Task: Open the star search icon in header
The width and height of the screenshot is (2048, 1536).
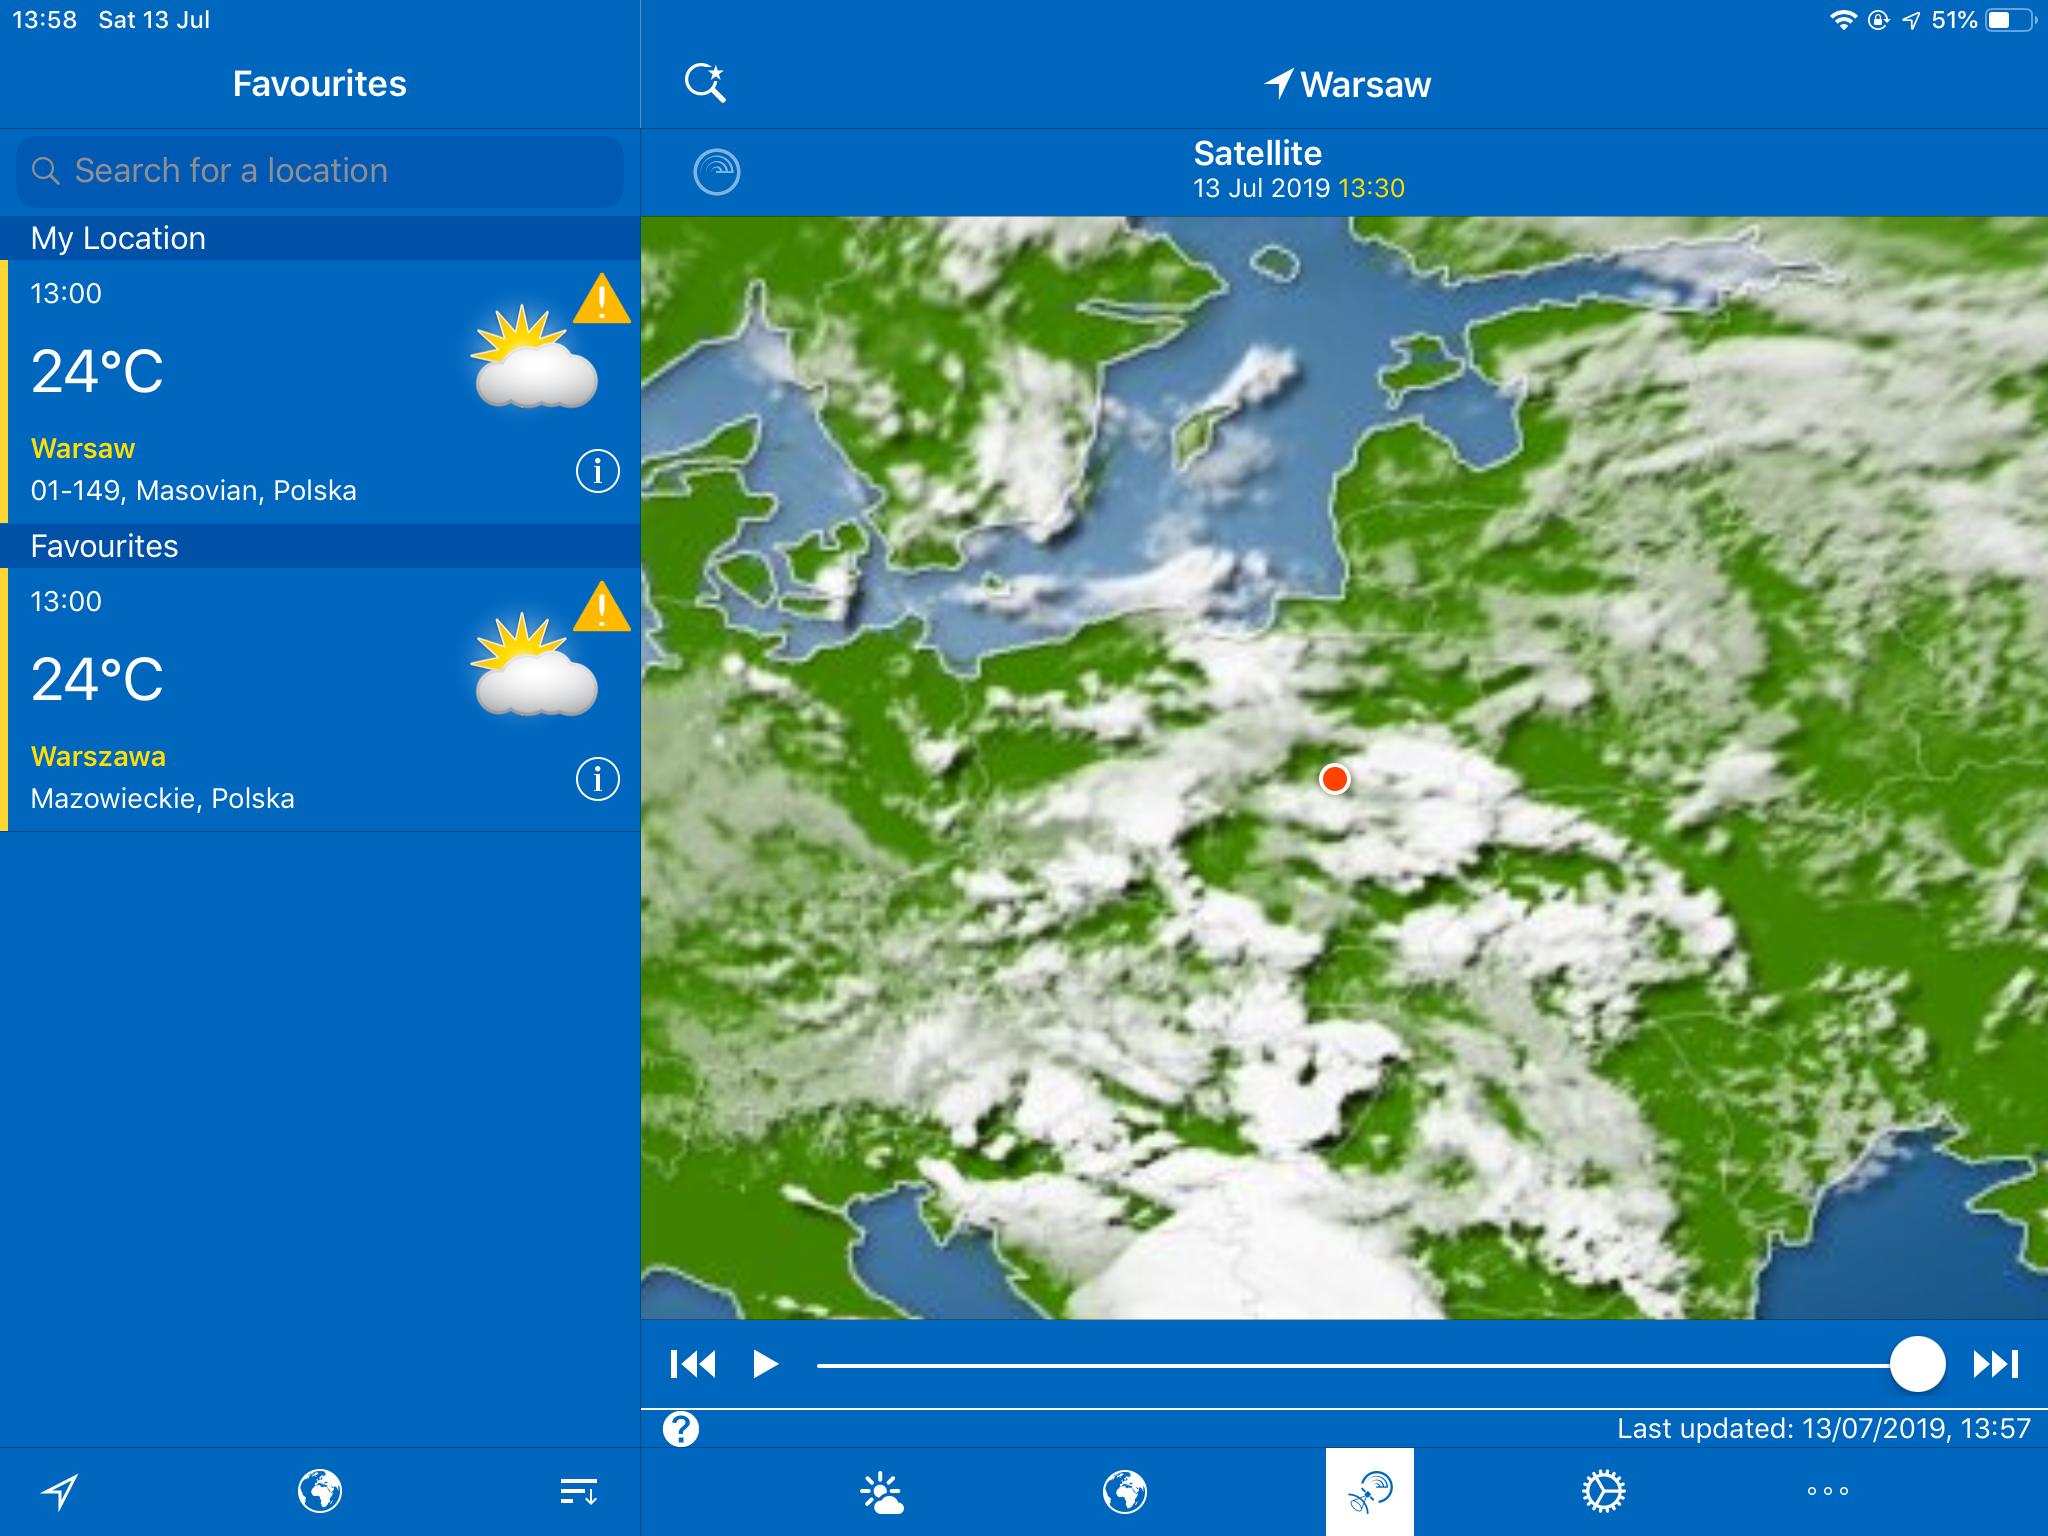Action: pyautogui.click(x=705, y=83)
